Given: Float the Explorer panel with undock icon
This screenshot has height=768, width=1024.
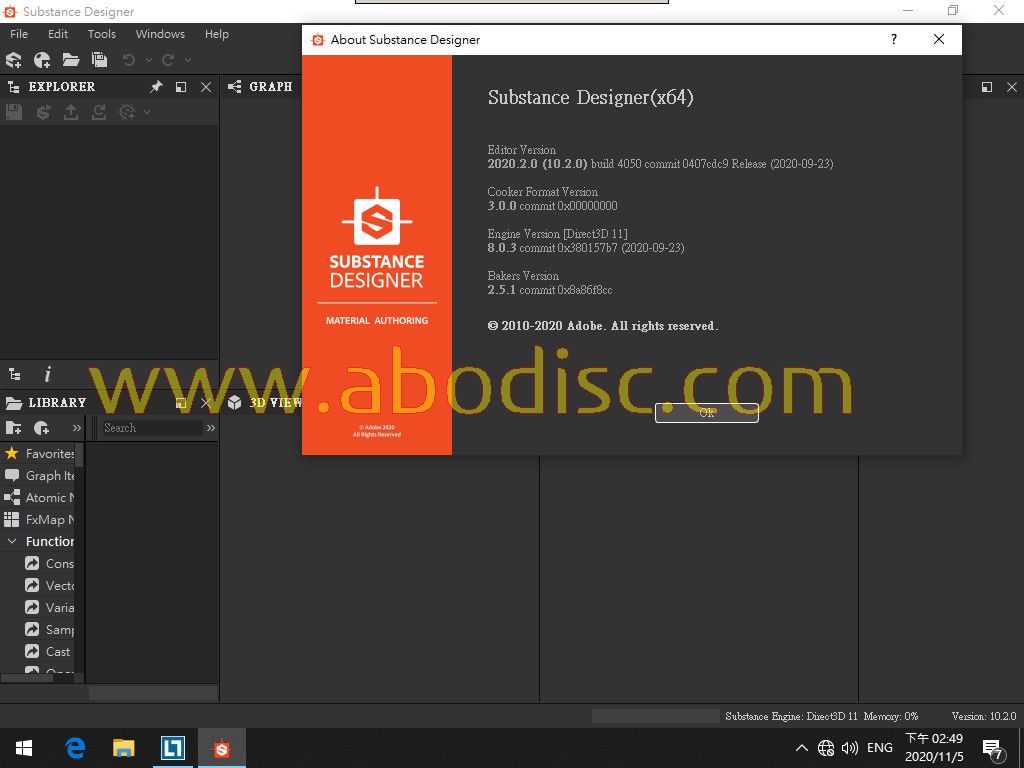Looking at the screenshot, I should tap(181, 87).
